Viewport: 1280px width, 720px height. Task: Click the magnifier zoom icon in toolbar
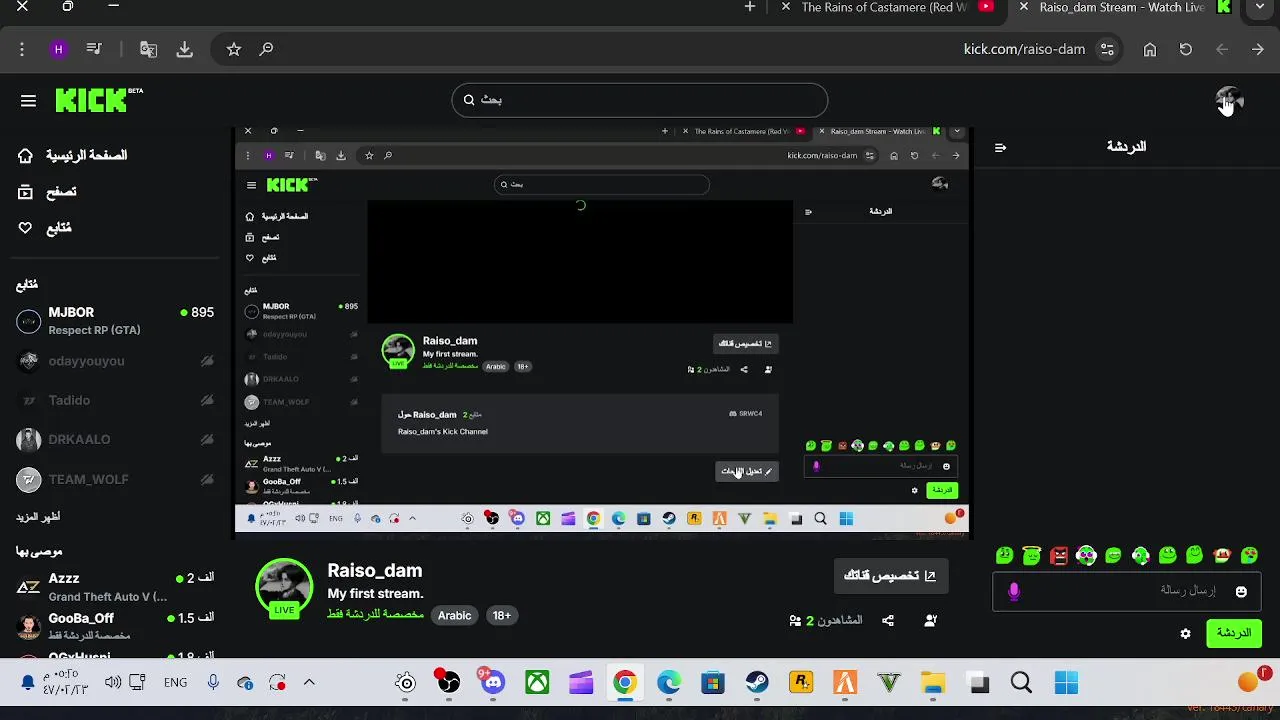[266, 49]
